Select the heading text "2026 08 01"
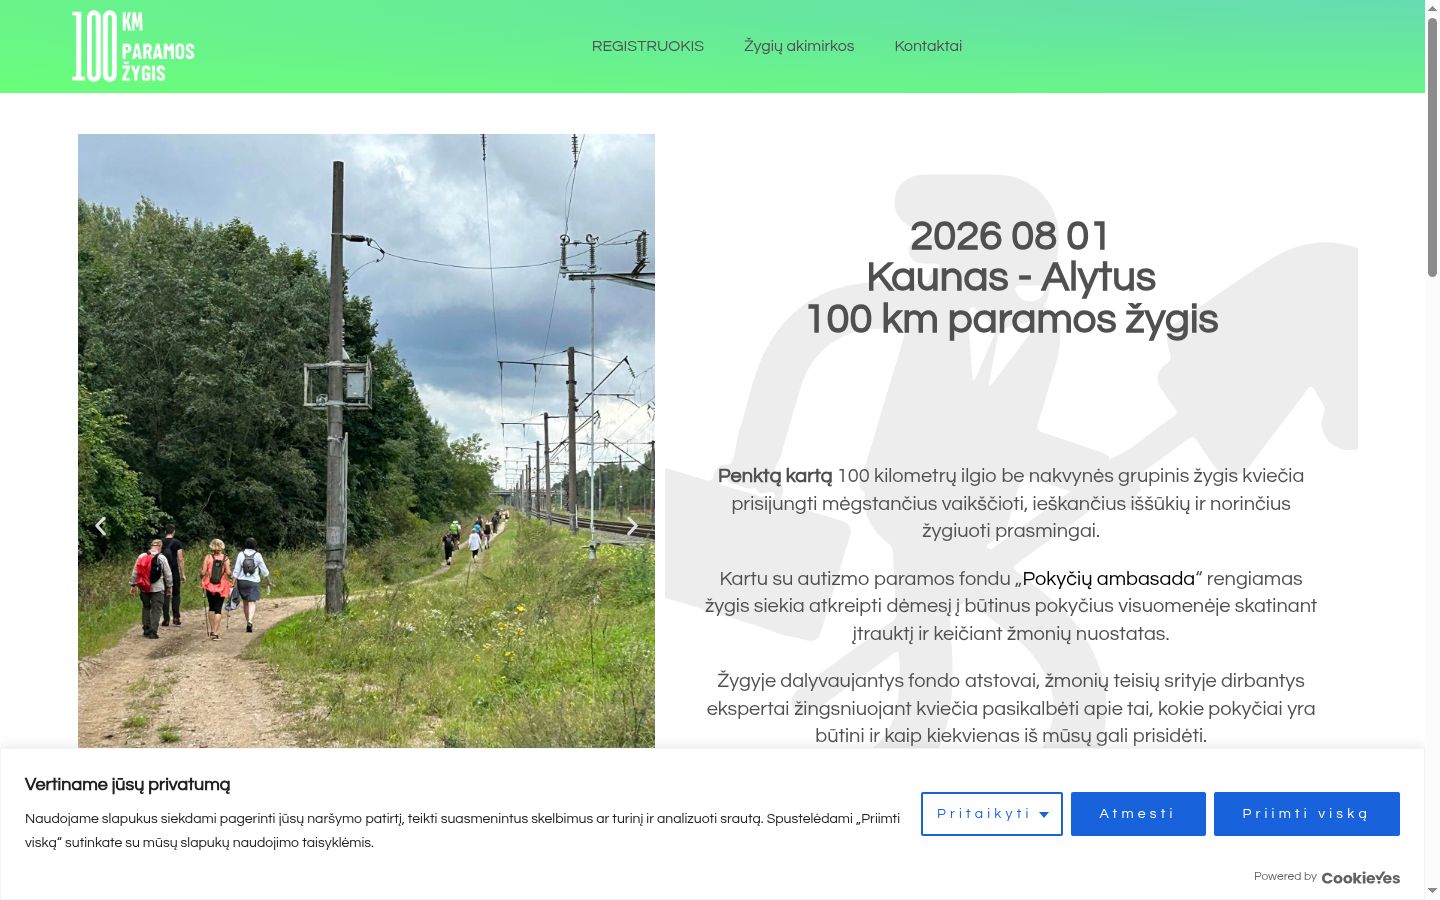 pyautogui.click(x=1010, y=237)
